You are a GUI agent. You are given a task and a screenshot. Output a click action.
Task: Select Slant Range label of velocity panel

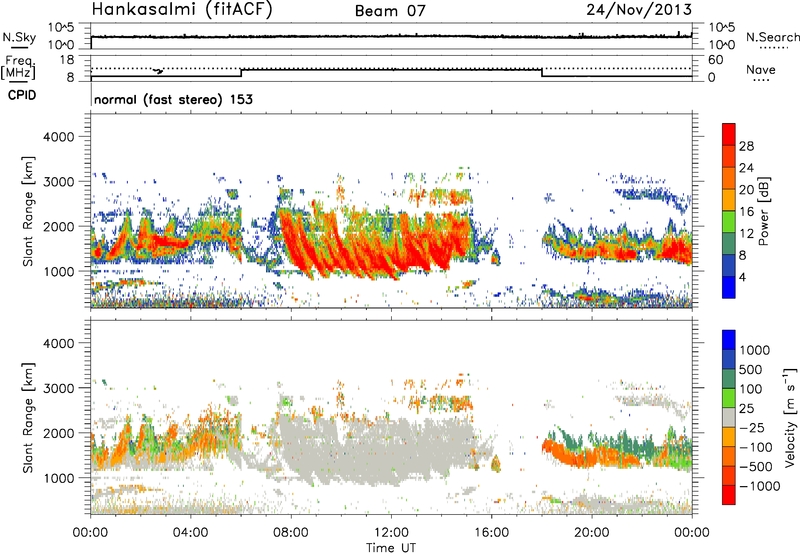[28, 418]
